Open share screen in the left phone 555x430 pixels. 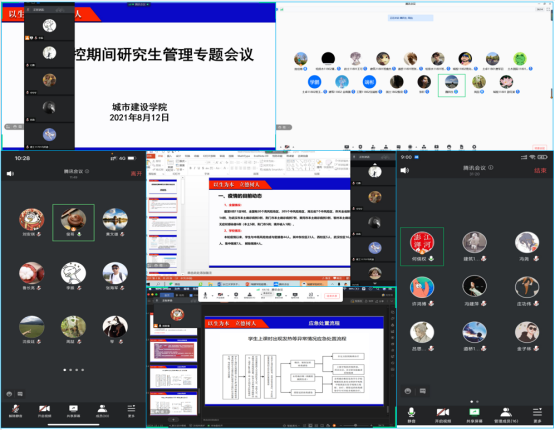point(73,411)
